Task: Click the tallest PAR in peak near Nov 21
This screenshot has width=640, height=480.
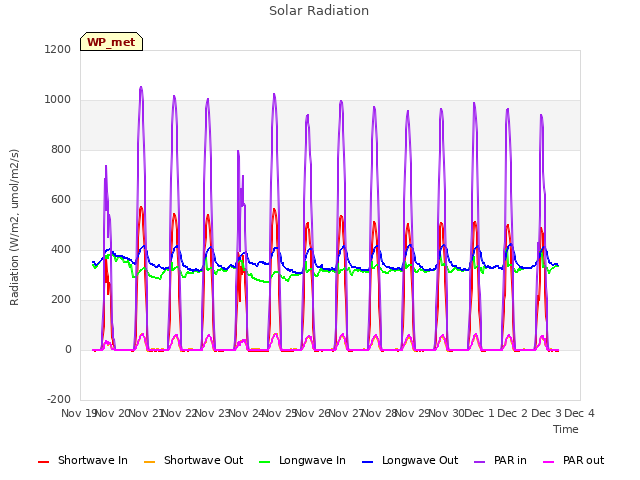Action: click(141, 87)
